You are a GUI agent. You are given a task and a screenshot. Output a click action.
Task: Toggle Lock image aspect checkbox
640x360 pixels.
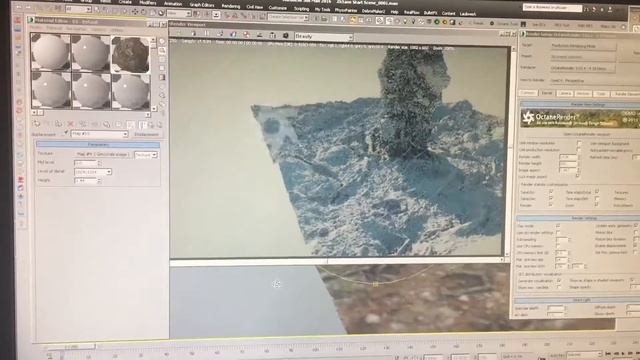[577, 176]
